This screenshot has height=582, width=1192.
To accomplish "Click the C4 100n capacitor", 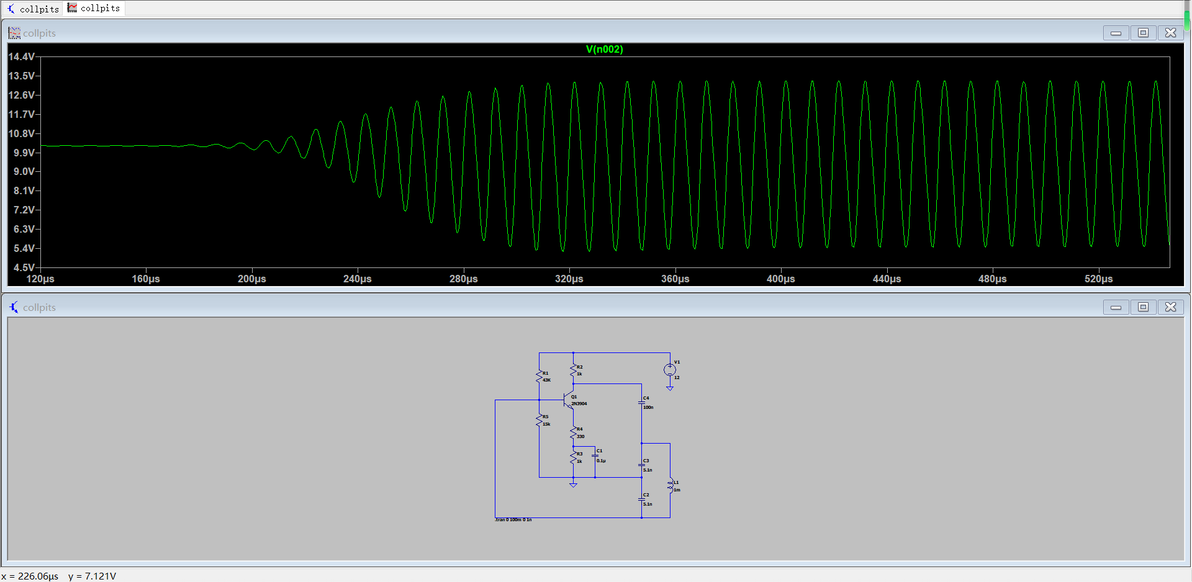I will (642, 402).
